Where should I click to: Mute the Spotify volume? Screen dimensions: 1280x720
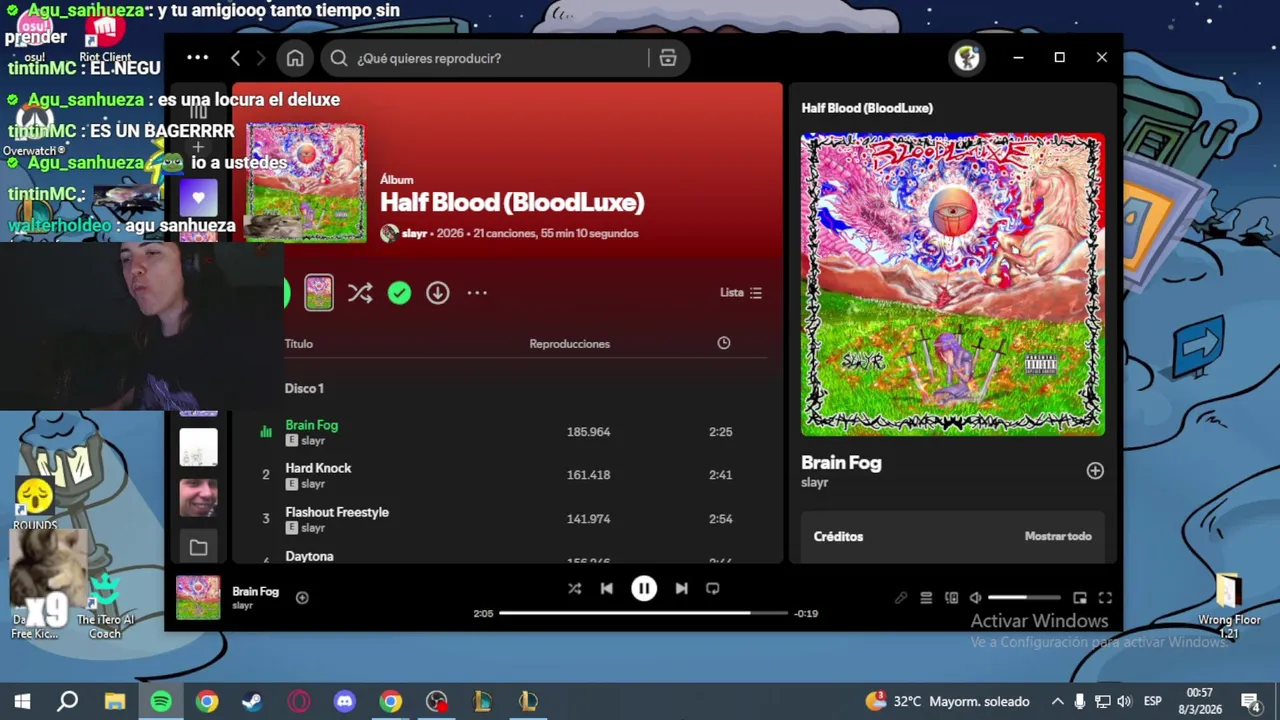tap(976, 598)
